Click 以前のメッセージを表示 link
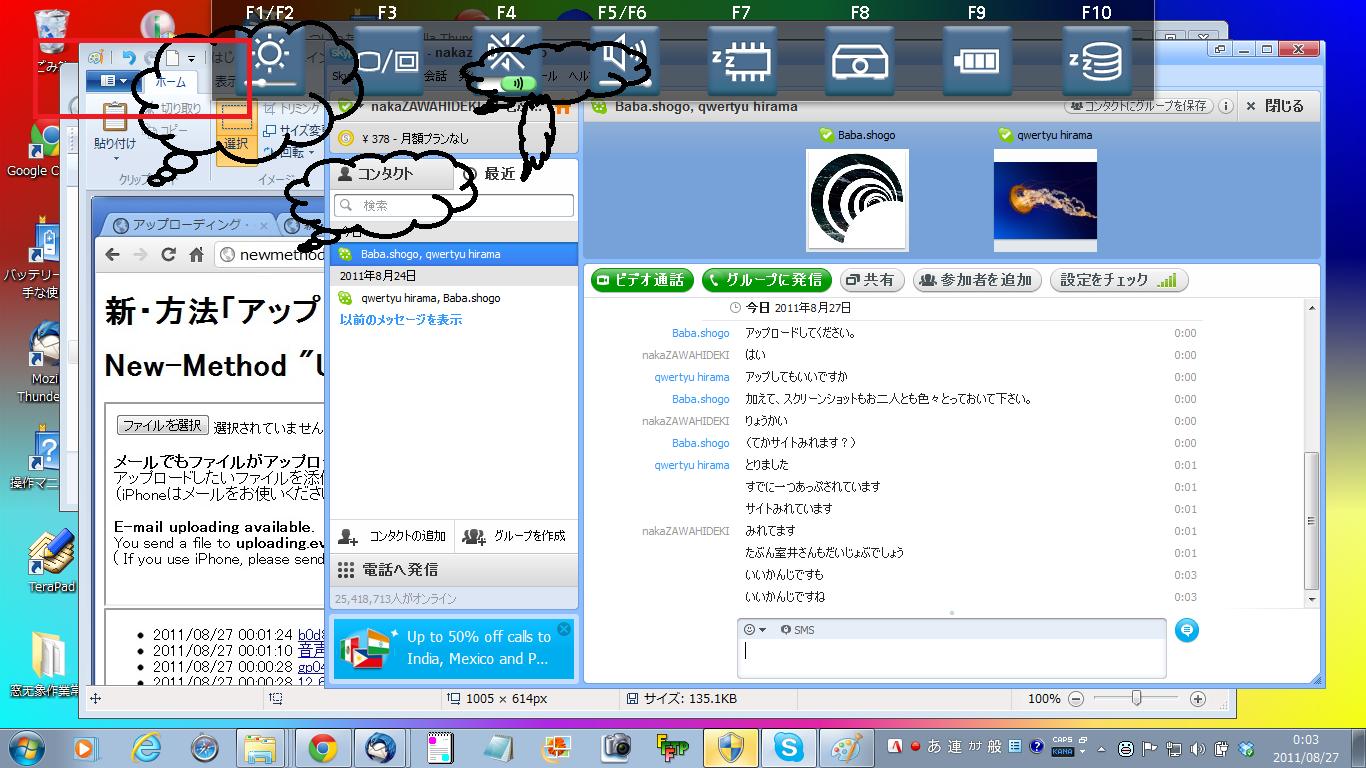 401,320
